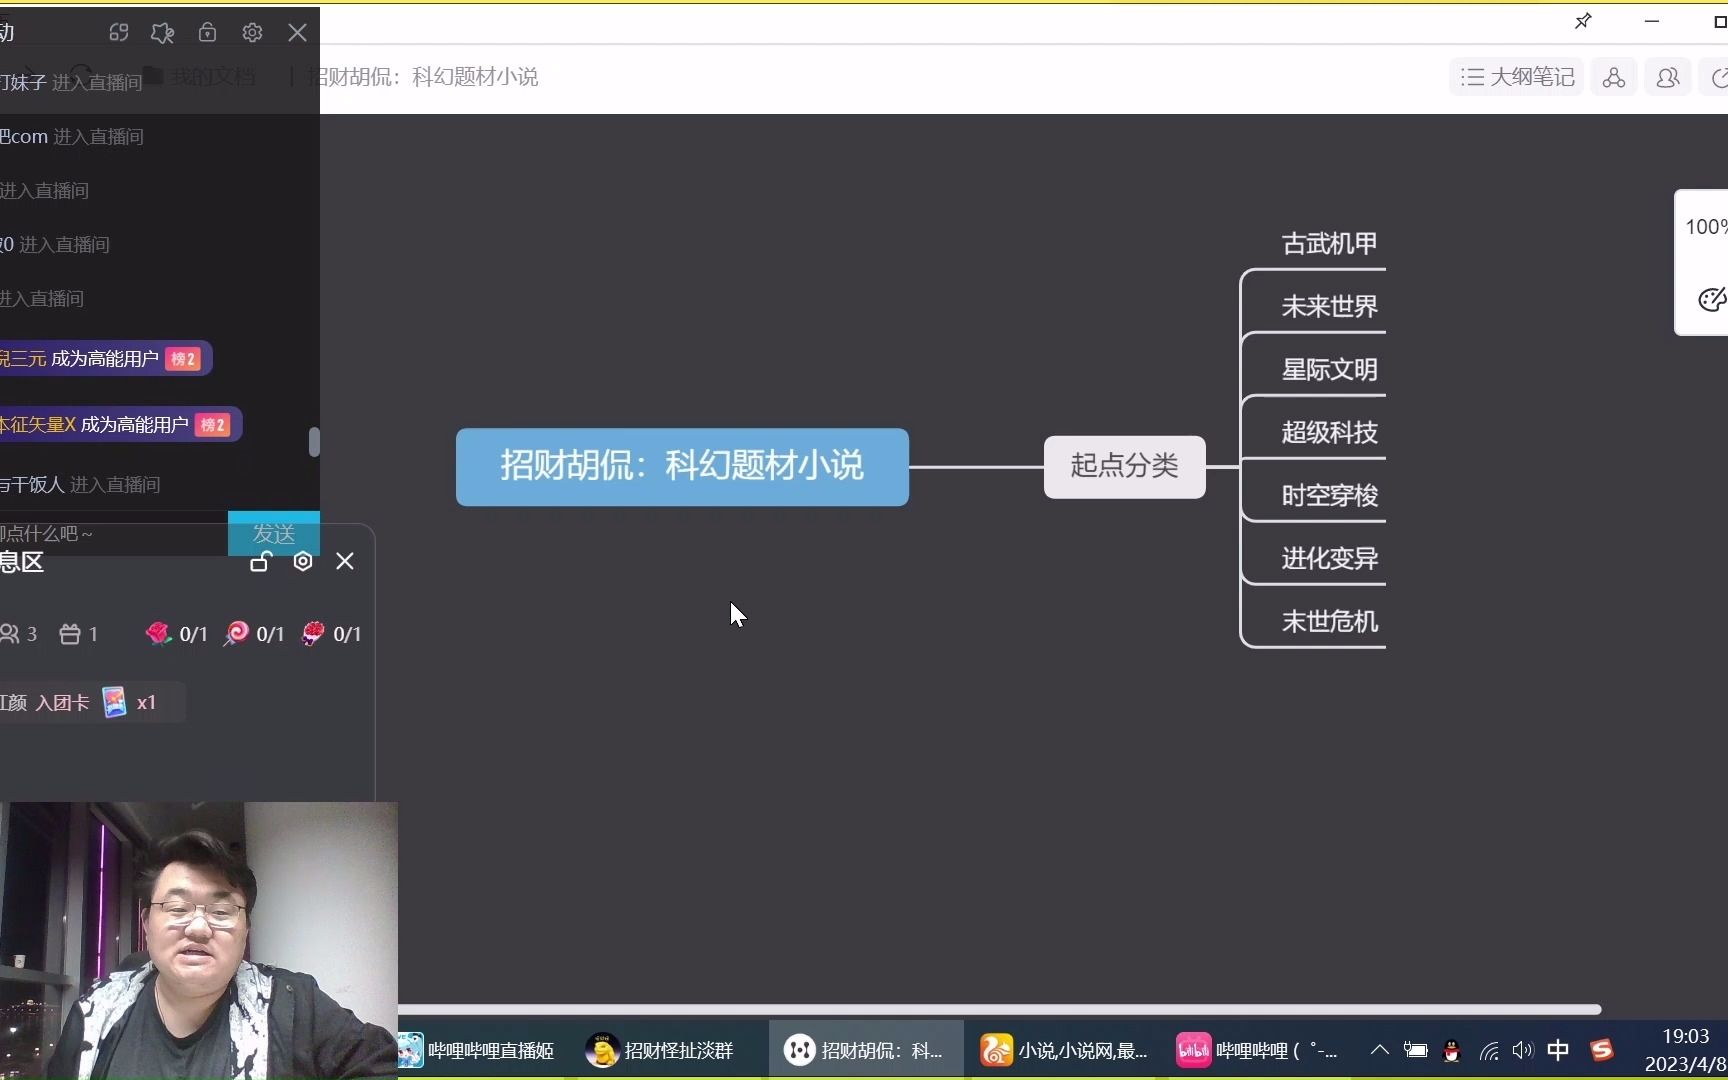Select the 末世危机 branch node
This screenshot has height=1080, width=1728.
point(1329,622)
